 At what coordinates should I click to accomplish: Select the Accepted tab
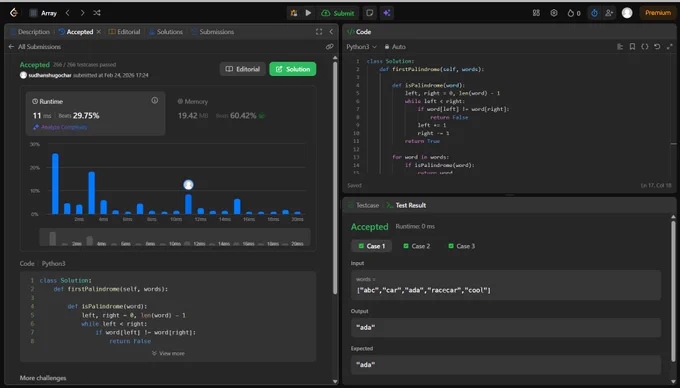[76, 32]
